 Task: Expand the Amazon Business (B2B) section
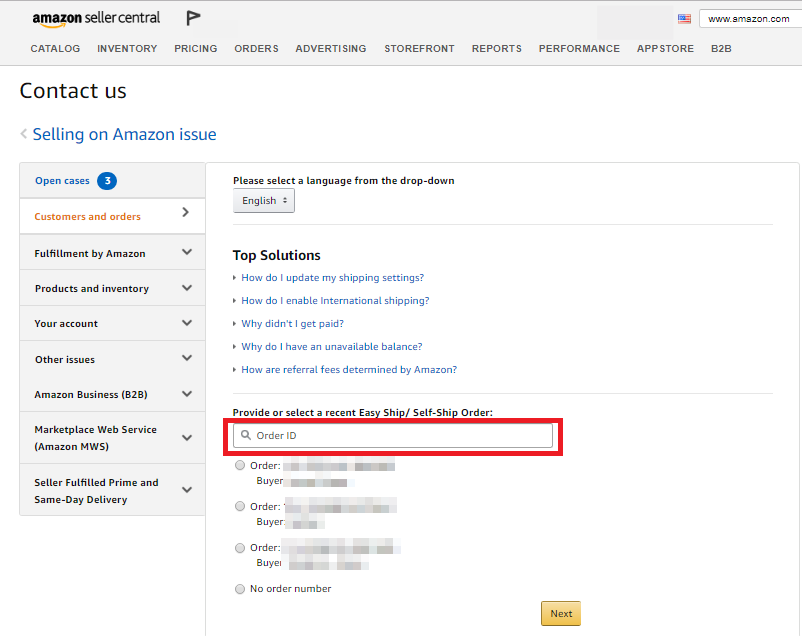[113, 394]
